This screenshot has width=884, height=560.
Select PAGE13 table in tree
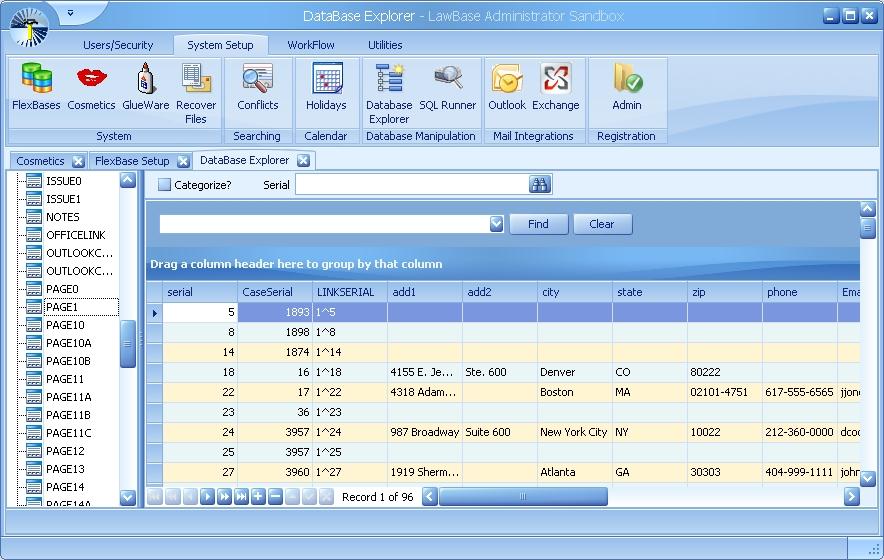(65, 469)
